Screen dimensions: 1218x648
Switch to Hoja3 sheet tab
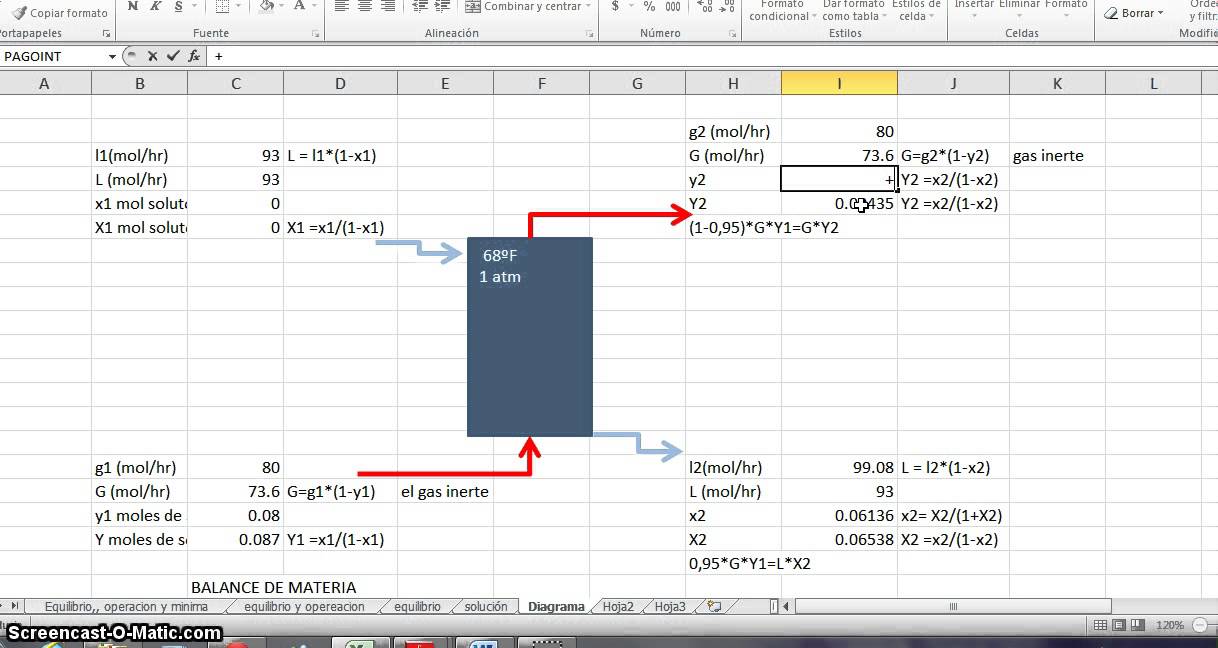pos(670,606)
